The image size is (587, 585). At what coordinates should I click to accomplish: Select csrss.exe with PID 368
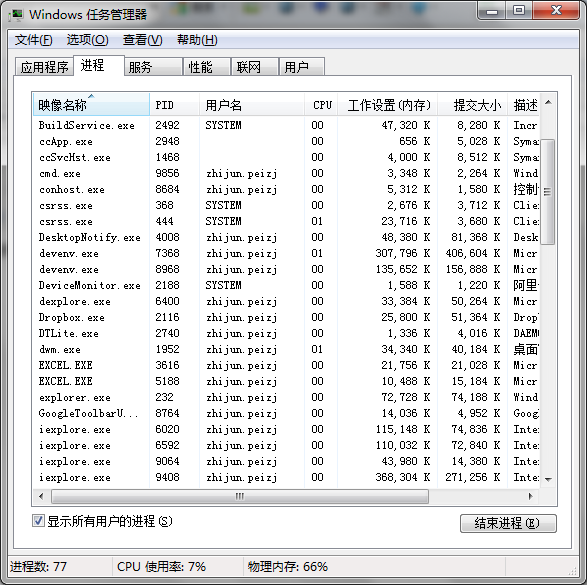pyautogui.click(x=286, y=205)
